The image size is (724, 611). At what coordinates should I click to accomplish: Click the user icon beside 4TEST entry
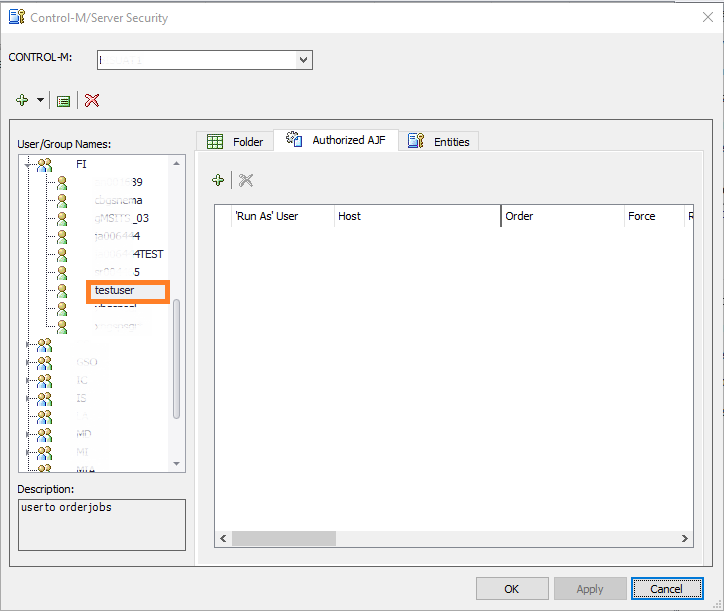(x=62, y=254)
